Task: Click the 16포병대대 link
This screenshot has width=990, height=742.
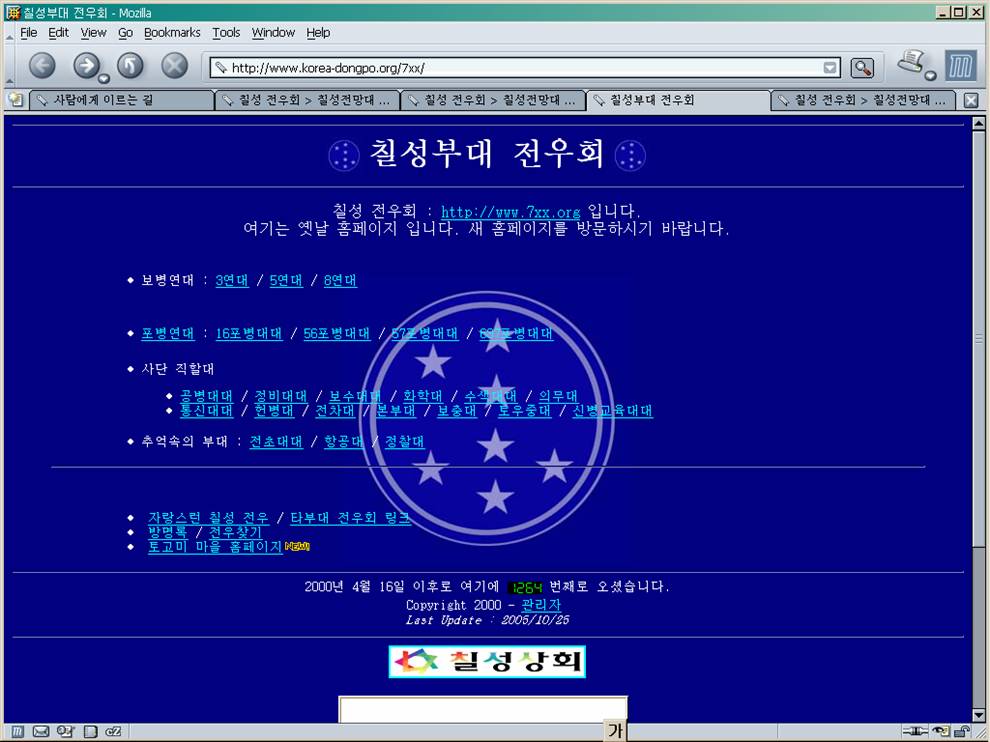Action: 249,334
